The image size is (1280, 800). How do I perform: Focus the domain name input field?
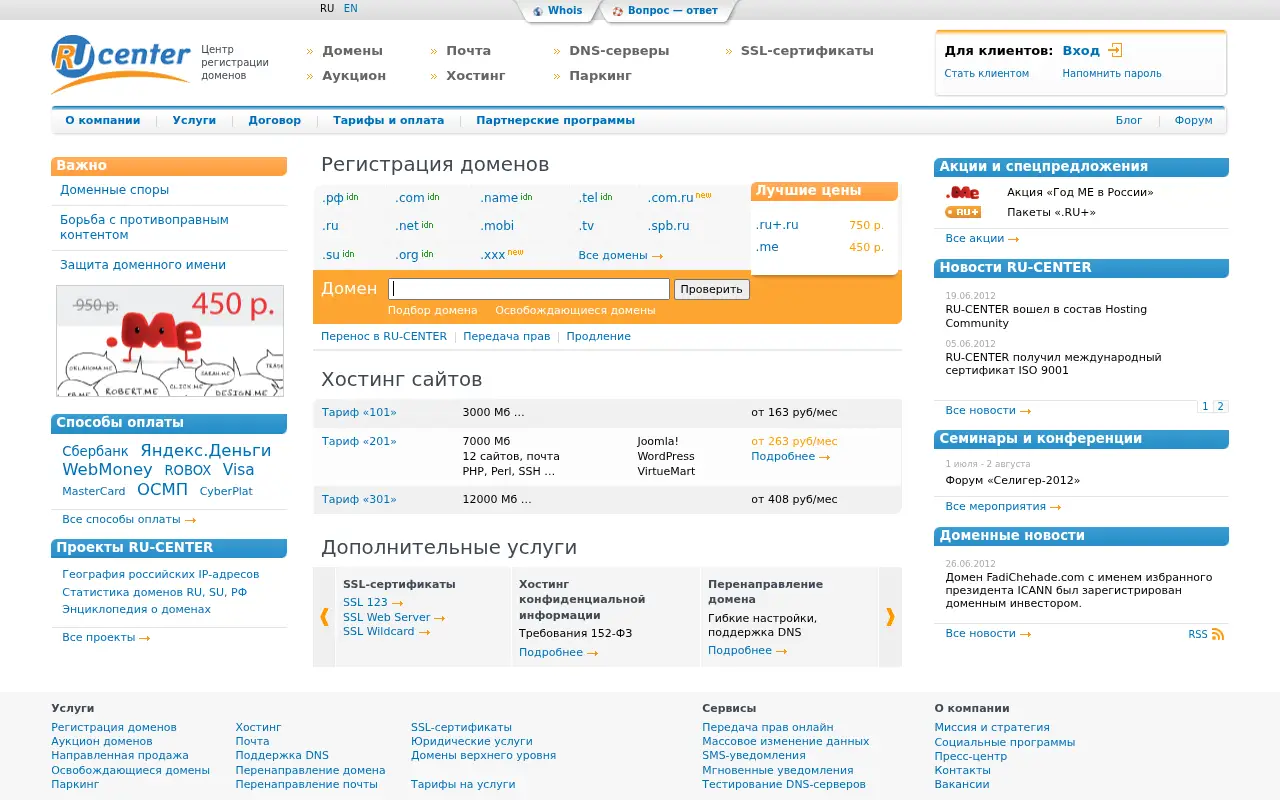529,289
